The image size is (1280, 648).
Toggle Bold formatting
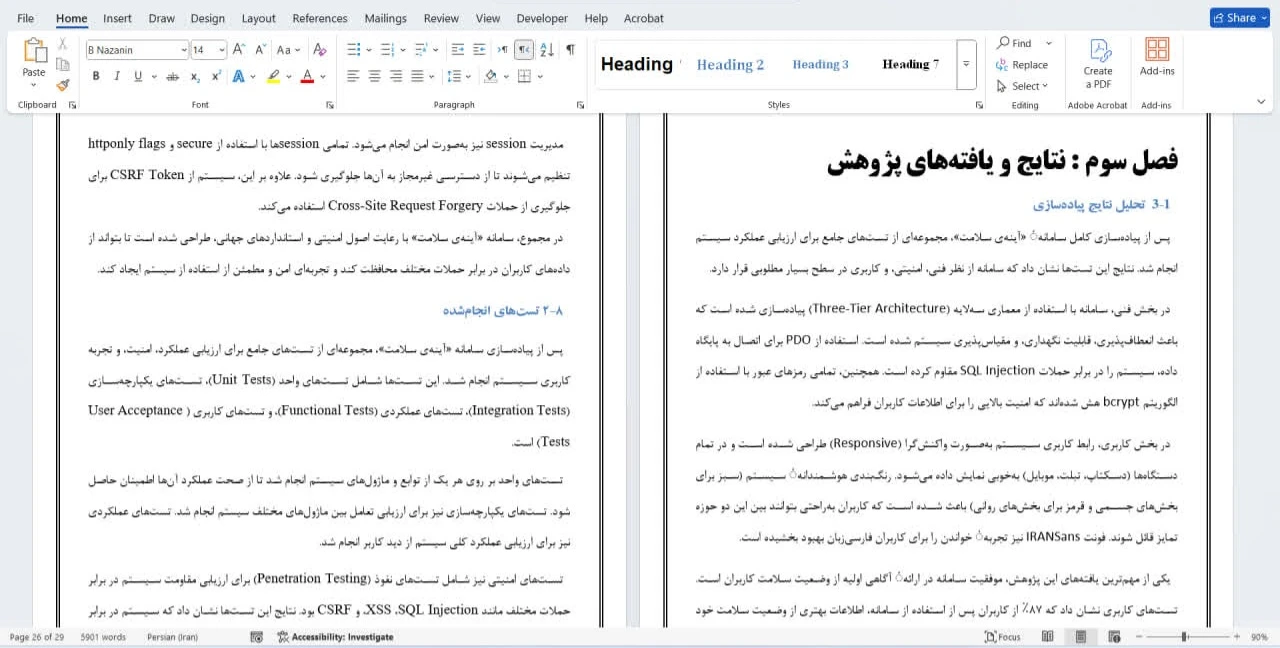pyautogui.click(x=96, y=76)
